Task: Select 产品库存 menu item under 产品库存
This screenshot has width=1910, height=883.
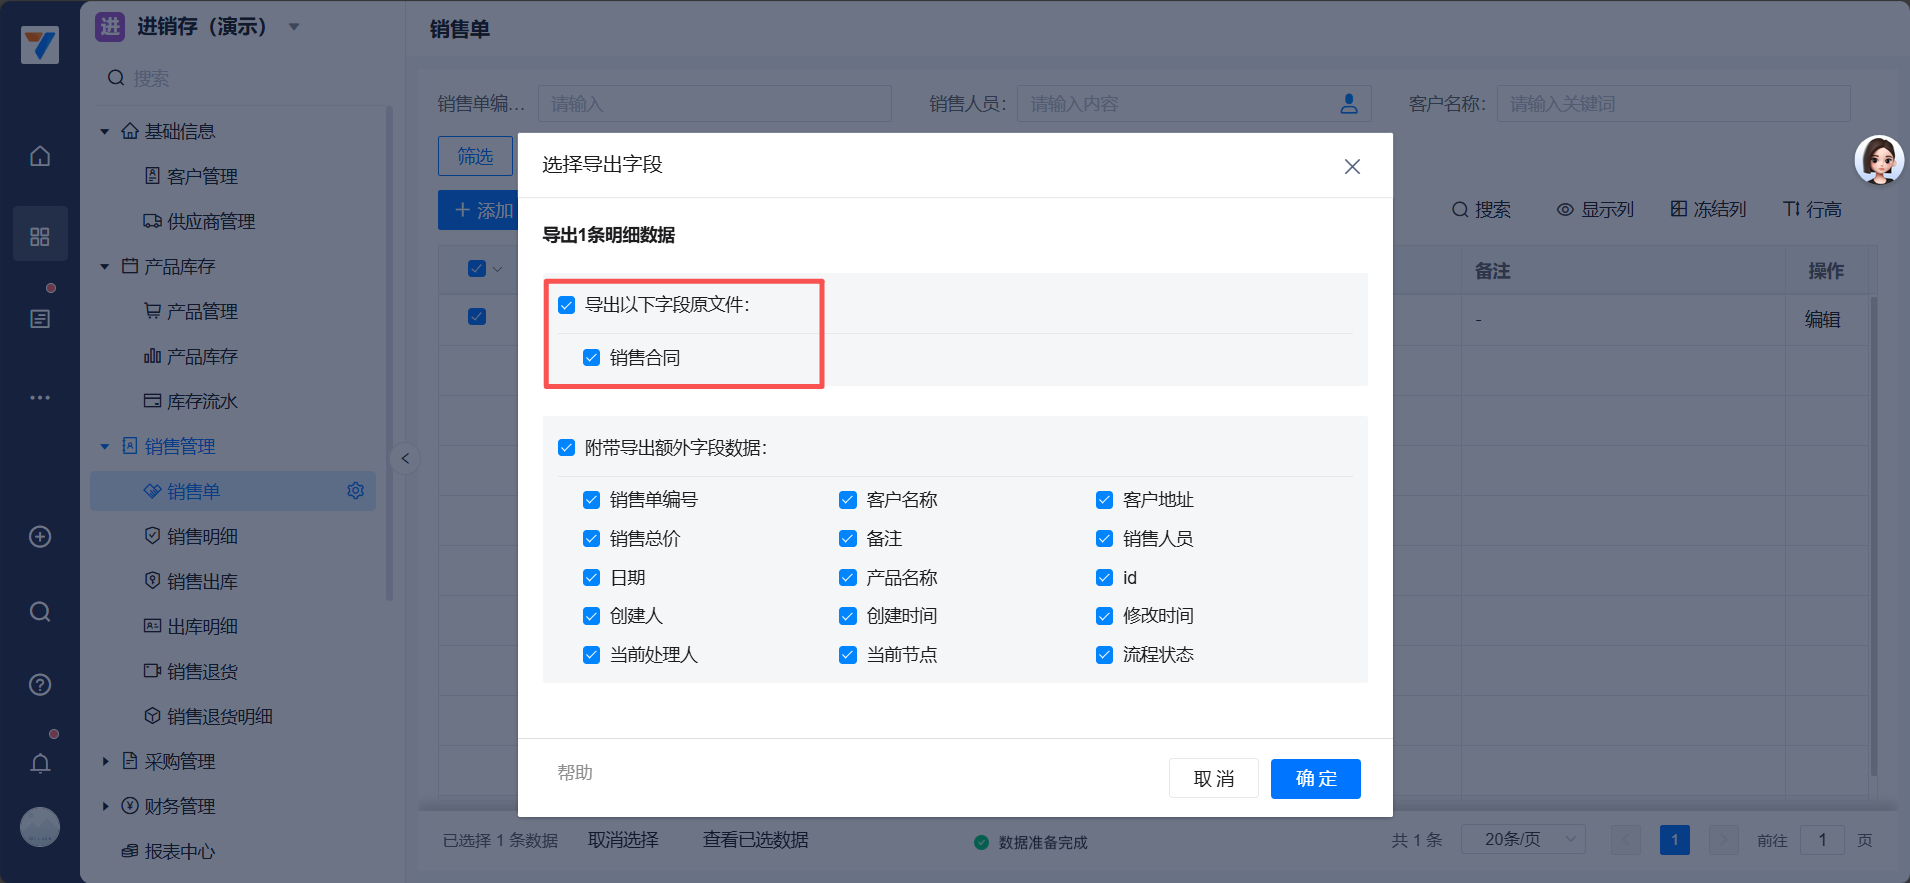Action: point(202,357)
